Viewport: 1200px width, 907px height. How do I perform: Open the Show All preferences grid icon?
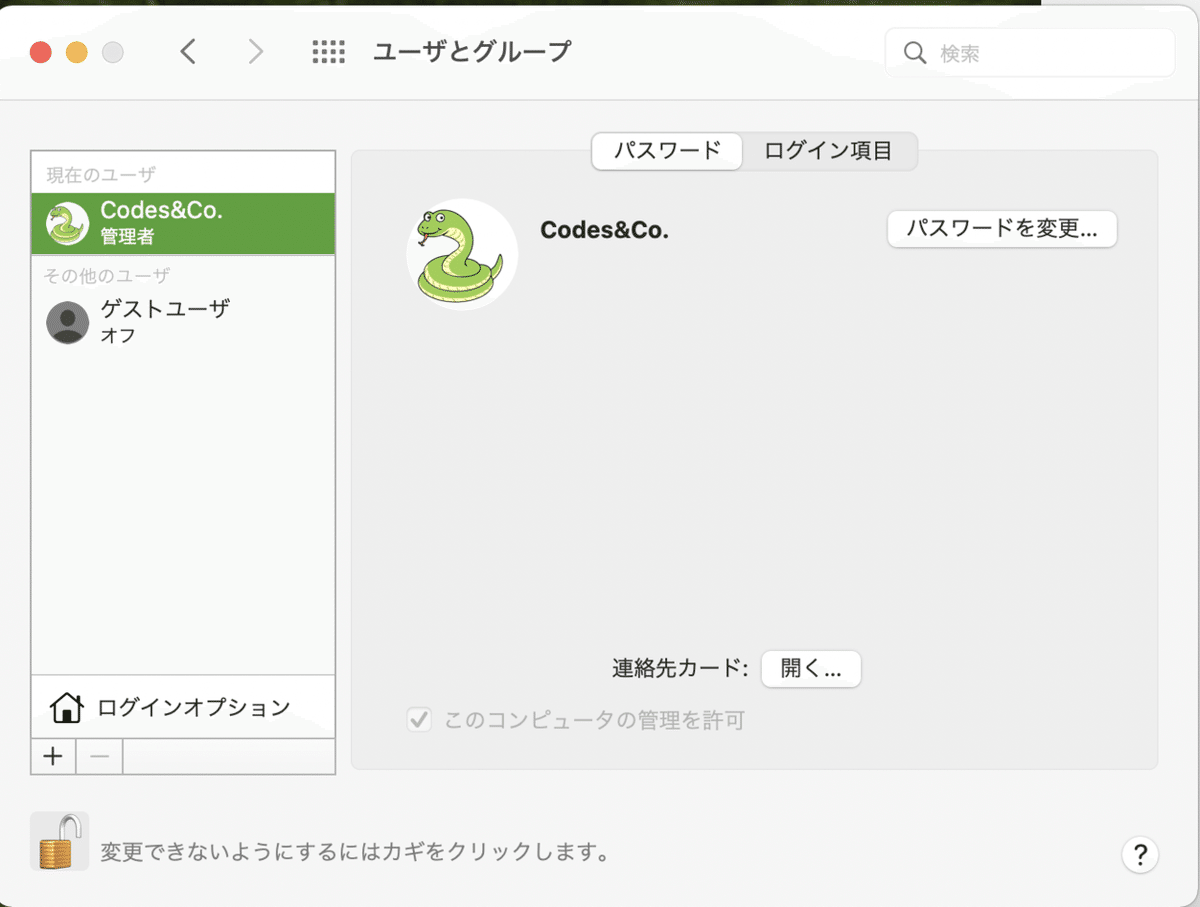[x=327, y=51]
